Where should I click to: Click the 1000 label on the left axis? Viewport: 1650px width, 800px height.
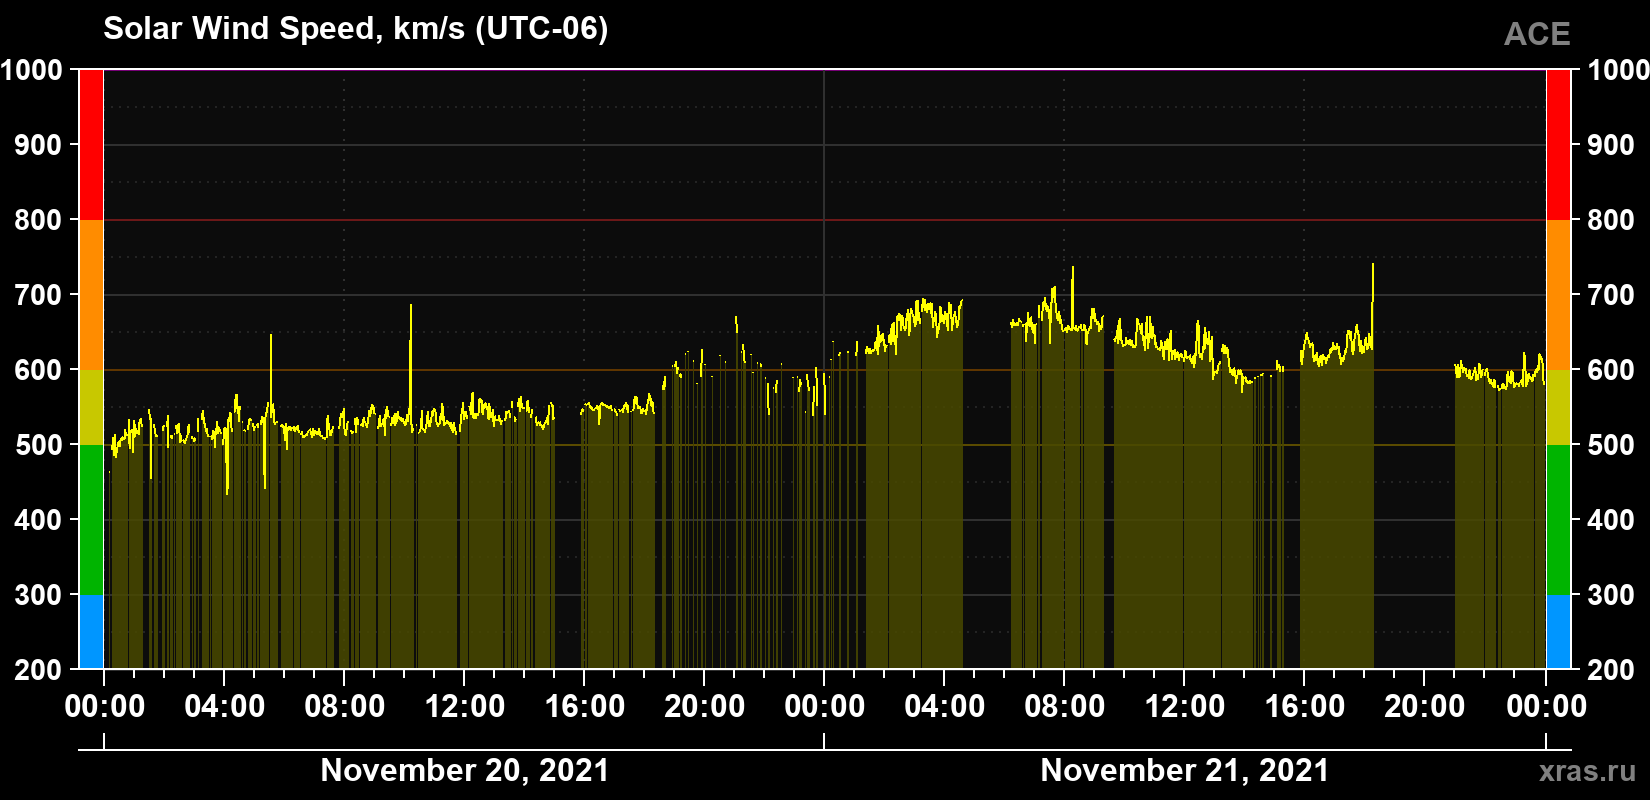pos(31,70)
